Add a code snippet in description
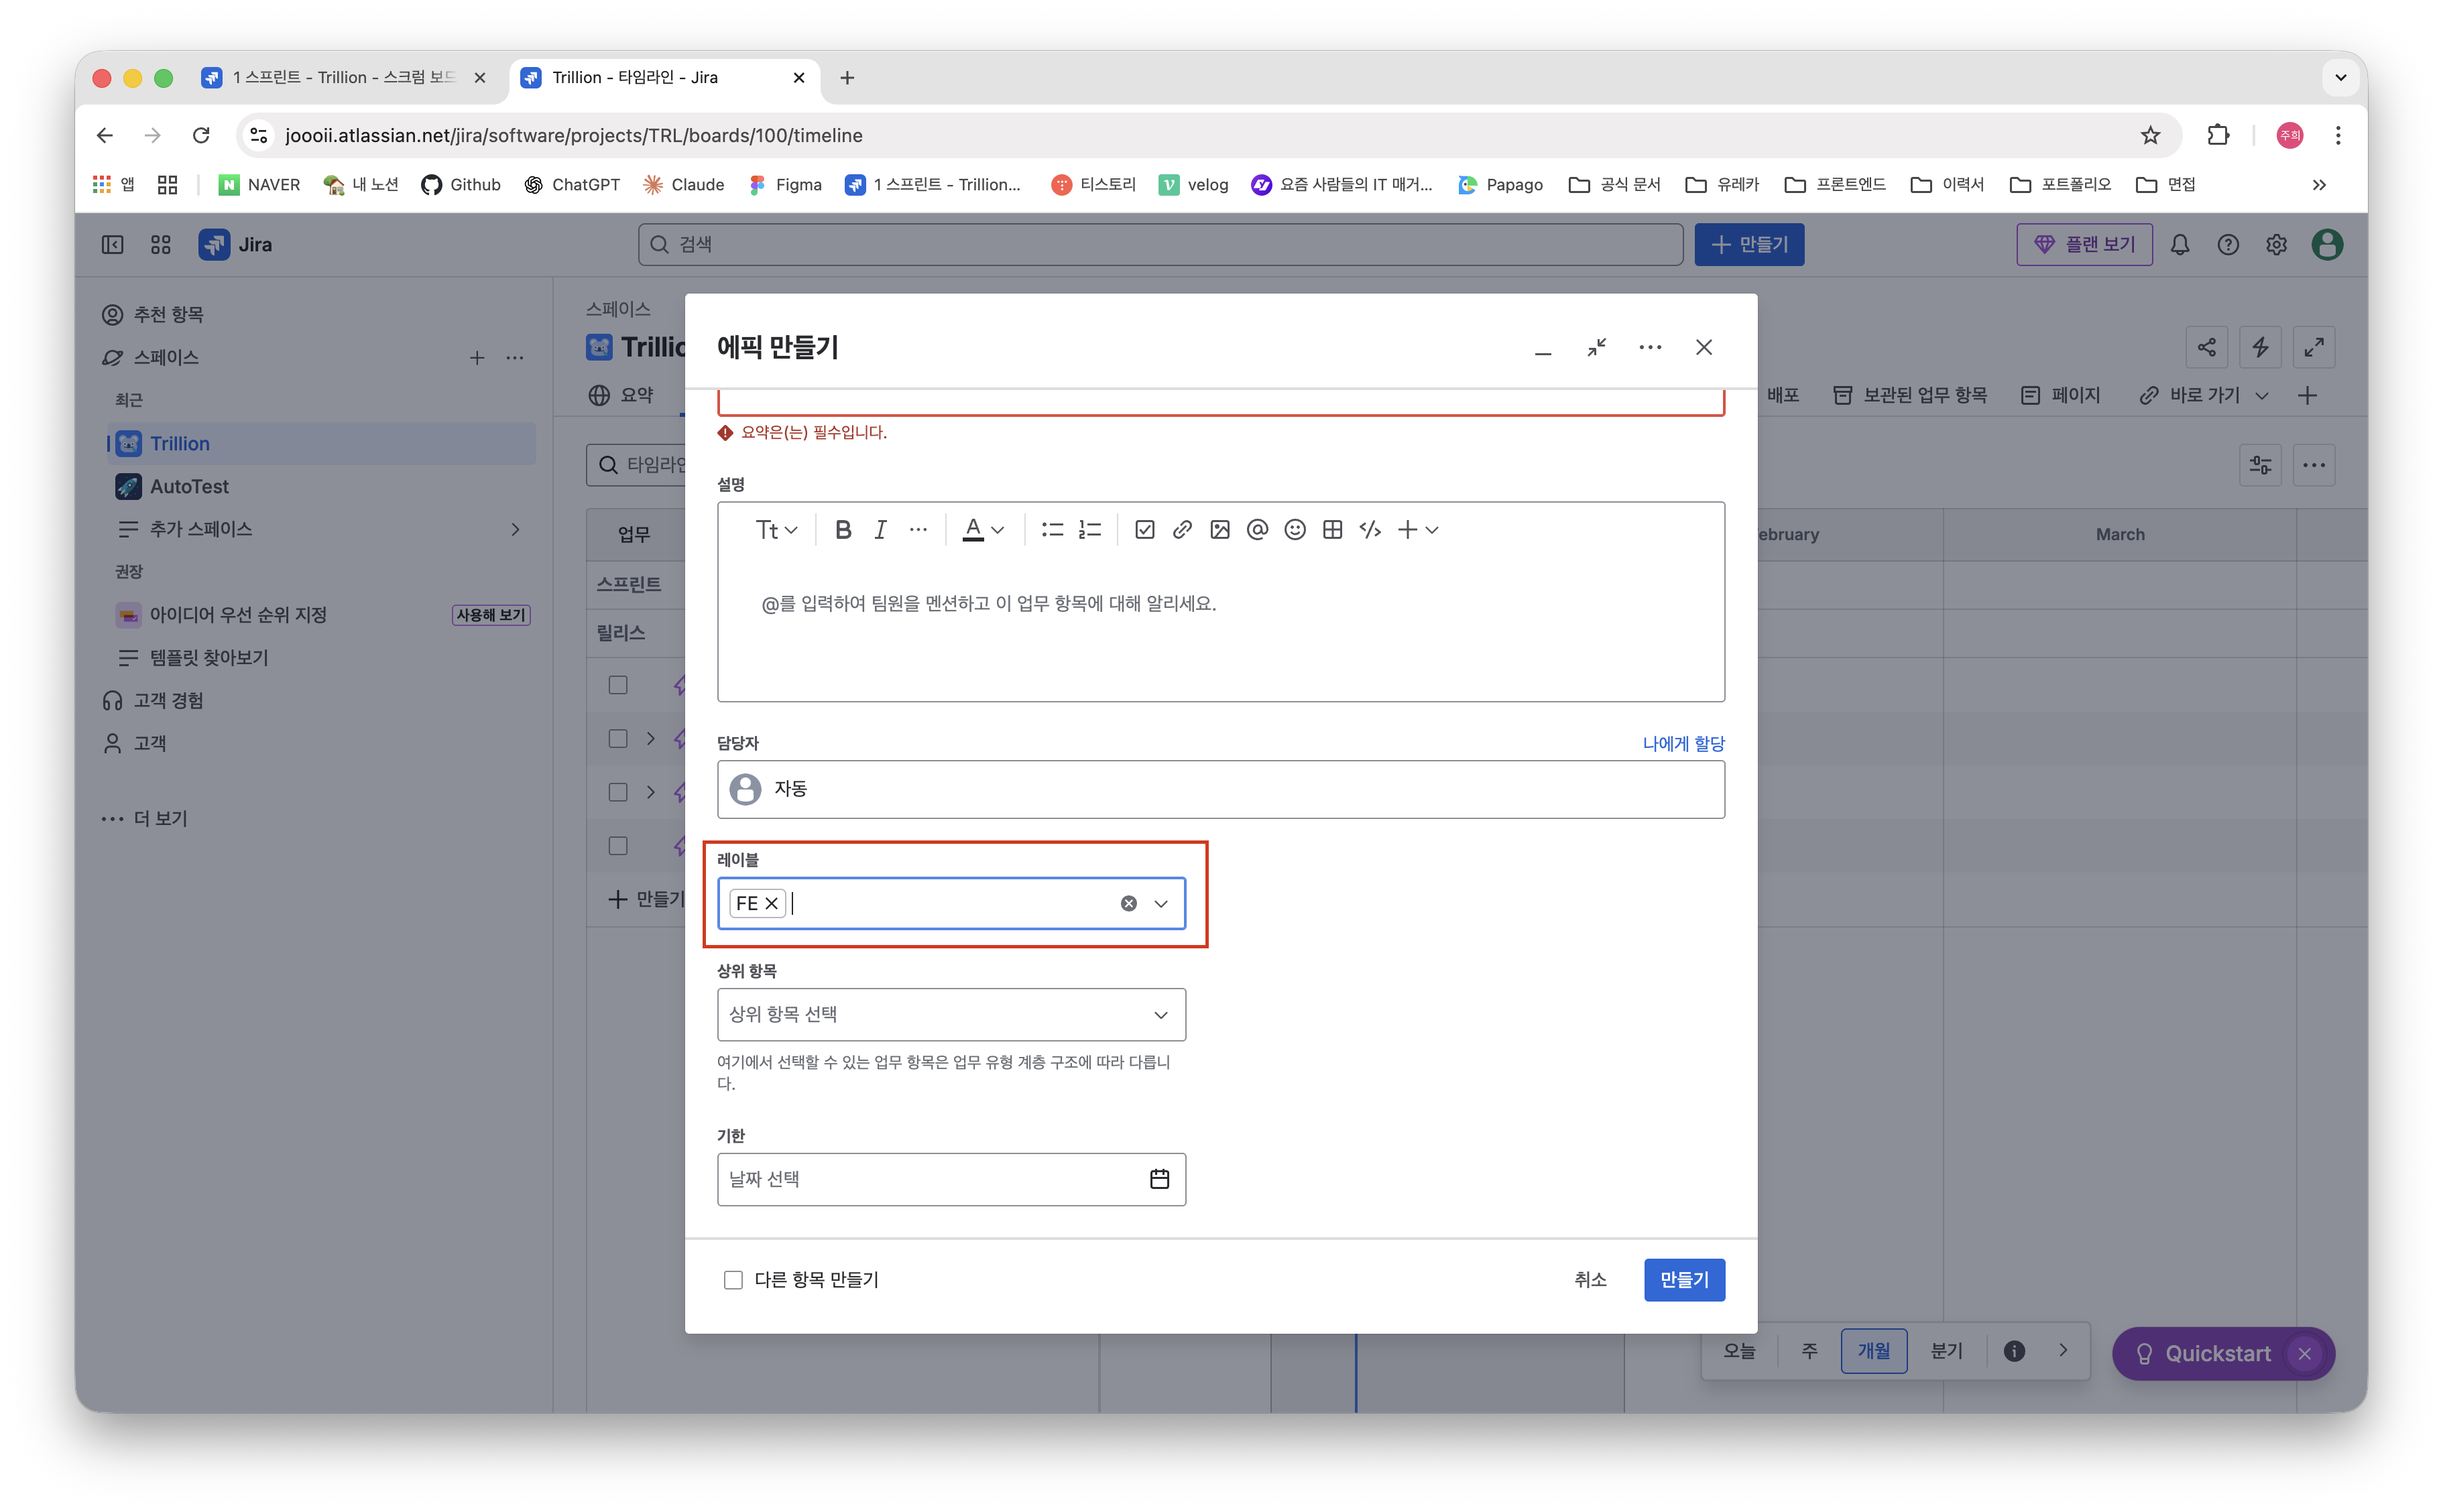The image size is (2443, 1512). click(x=1370, y=530)
